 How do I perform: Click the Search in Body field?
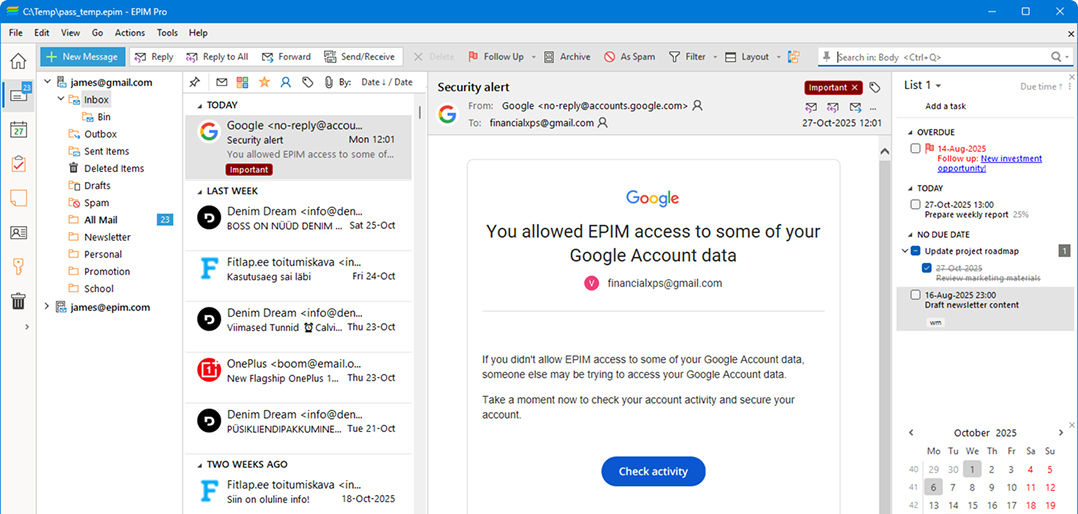pos(940,57)
